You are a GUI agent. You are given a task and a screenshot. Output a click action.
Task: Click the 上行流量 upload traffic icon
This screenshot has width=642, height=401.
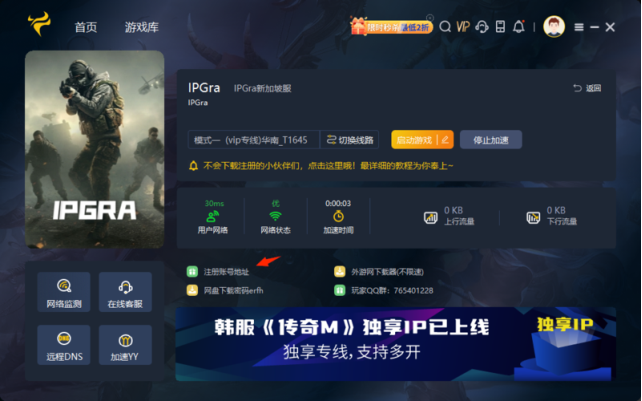tap(430, 217)
